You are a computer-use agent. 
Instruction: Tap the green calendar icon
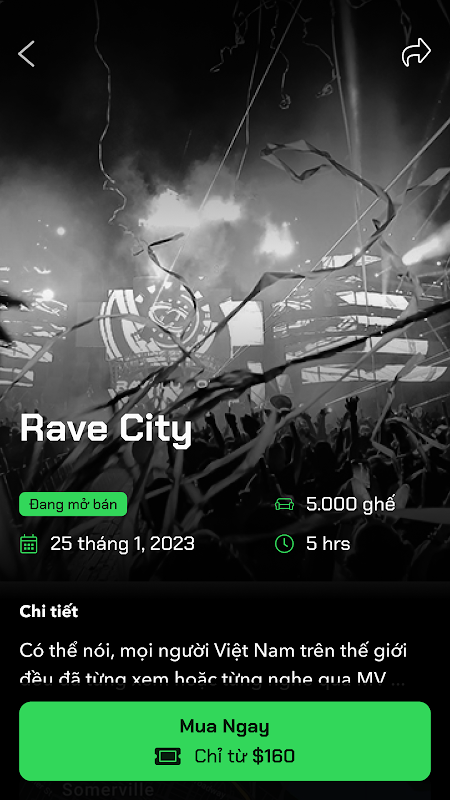29,544
